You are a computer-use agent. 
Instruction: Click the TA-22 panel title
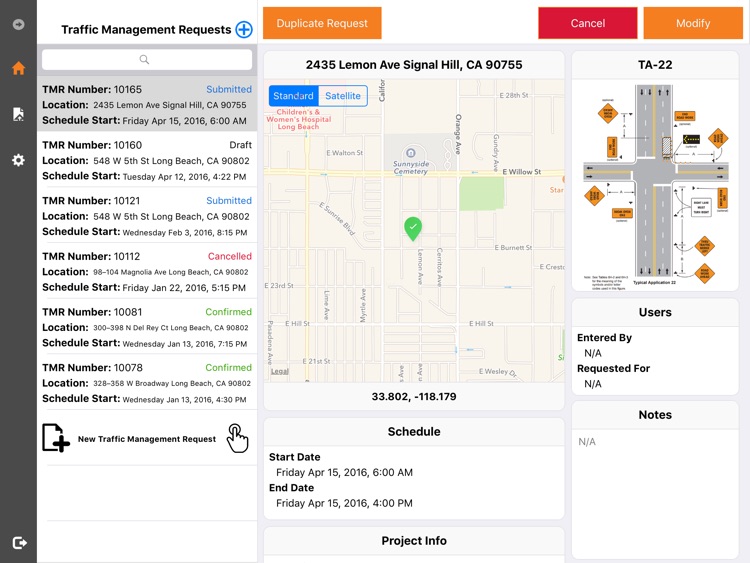pos(655,65)
